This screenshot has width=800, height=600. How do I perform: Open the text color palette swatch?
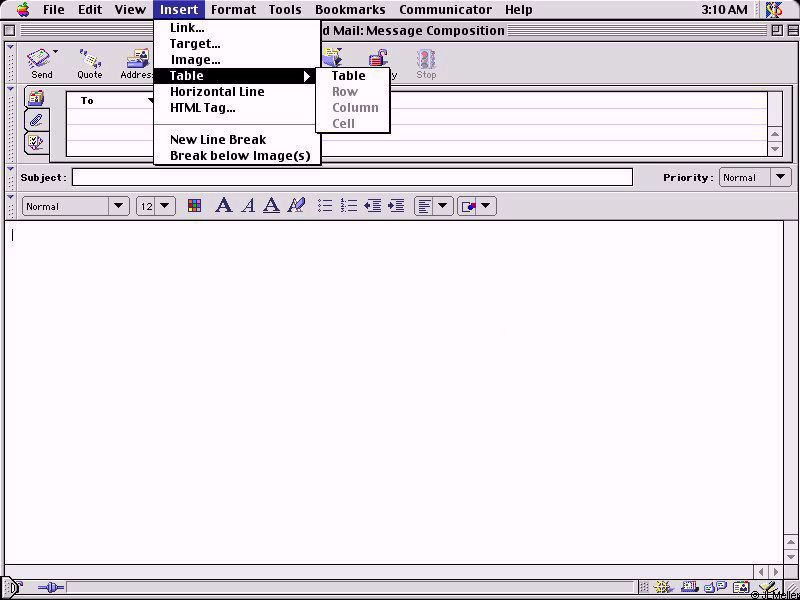(x=194, y=206)
